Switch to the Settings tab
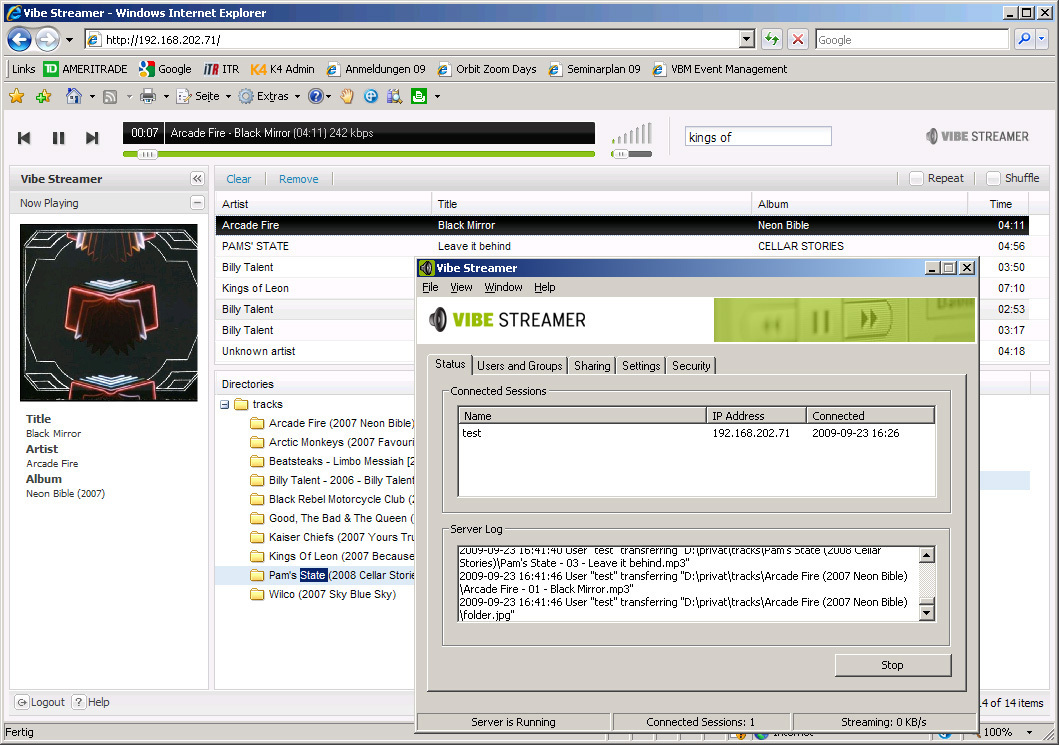Image resolution: width=1059 pixels, height=745 pixels. [641, 365]
